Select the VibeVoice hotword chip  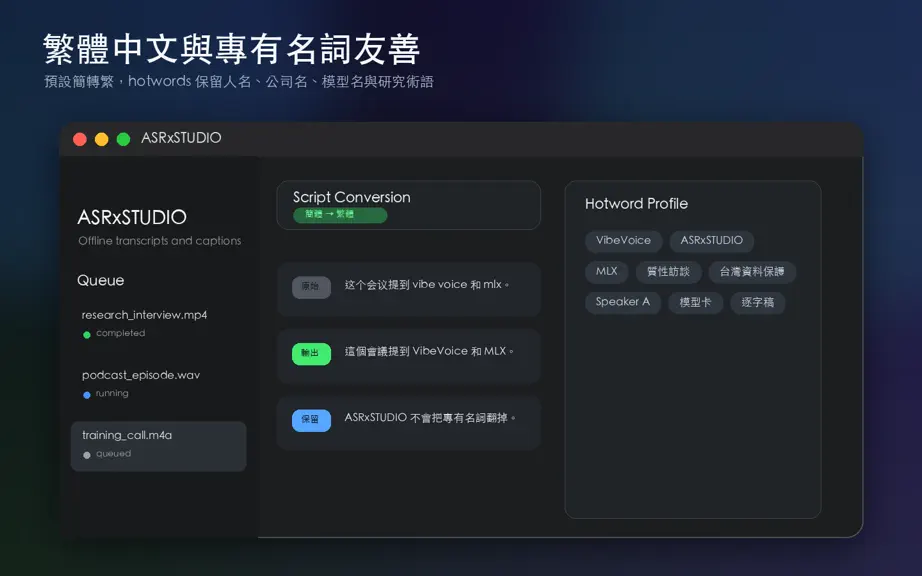point(623,240)
